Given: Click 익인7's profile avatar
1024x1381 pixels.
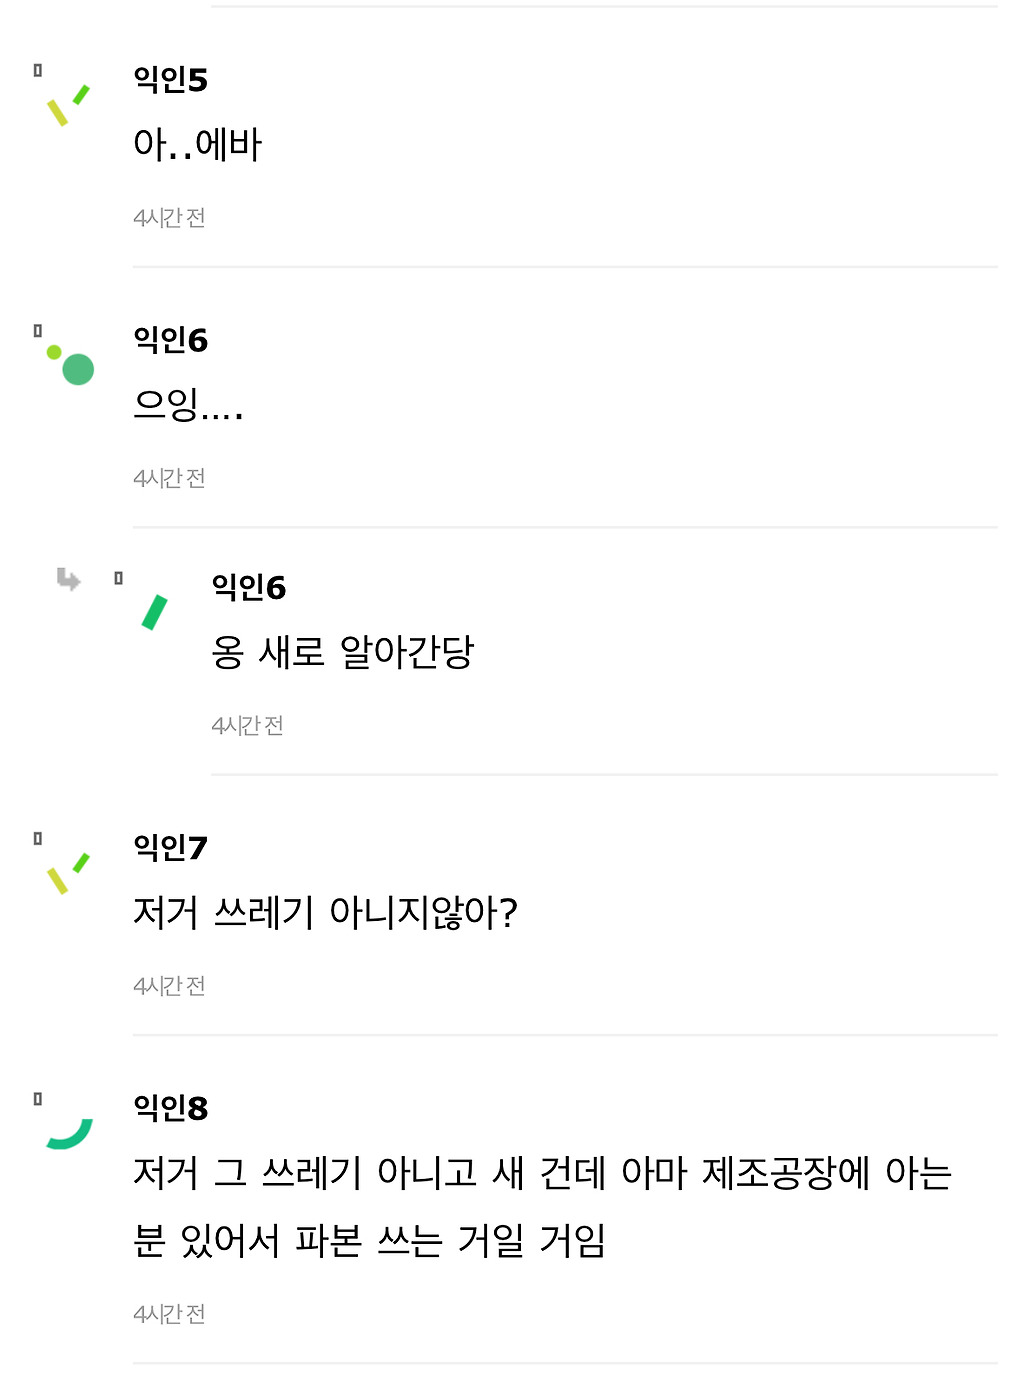Looking at the screenshot, I should pyautogui.click(x=68, y=873).
